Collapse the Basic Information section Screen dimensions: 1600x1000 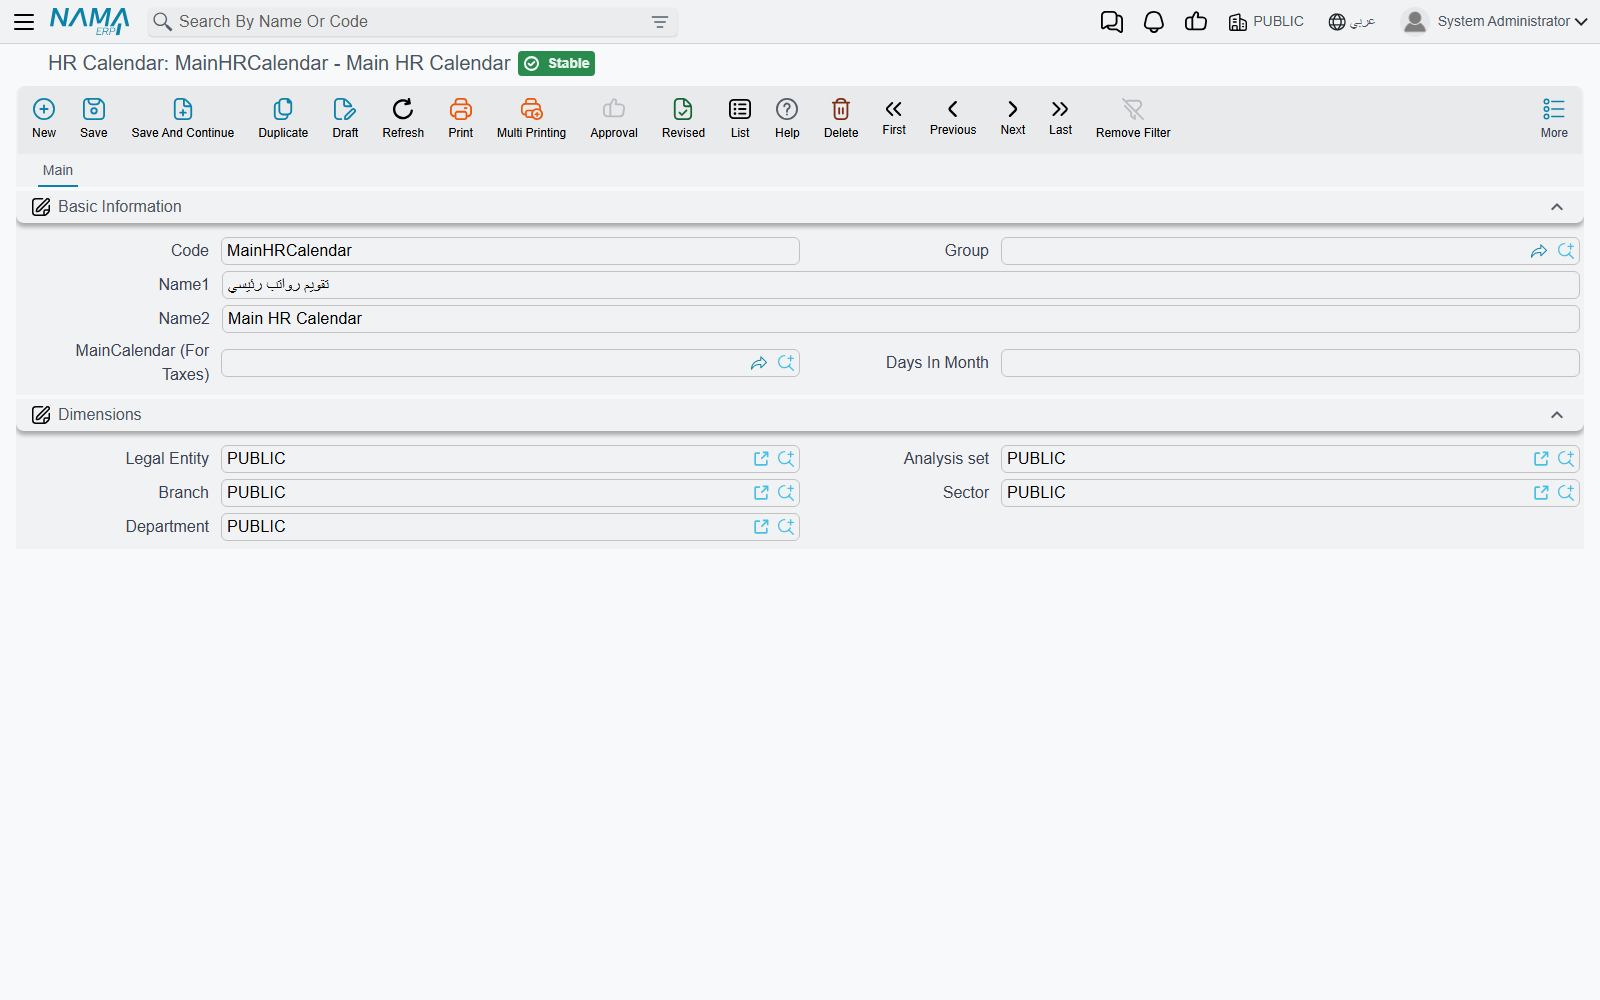tap(1557, 207)
